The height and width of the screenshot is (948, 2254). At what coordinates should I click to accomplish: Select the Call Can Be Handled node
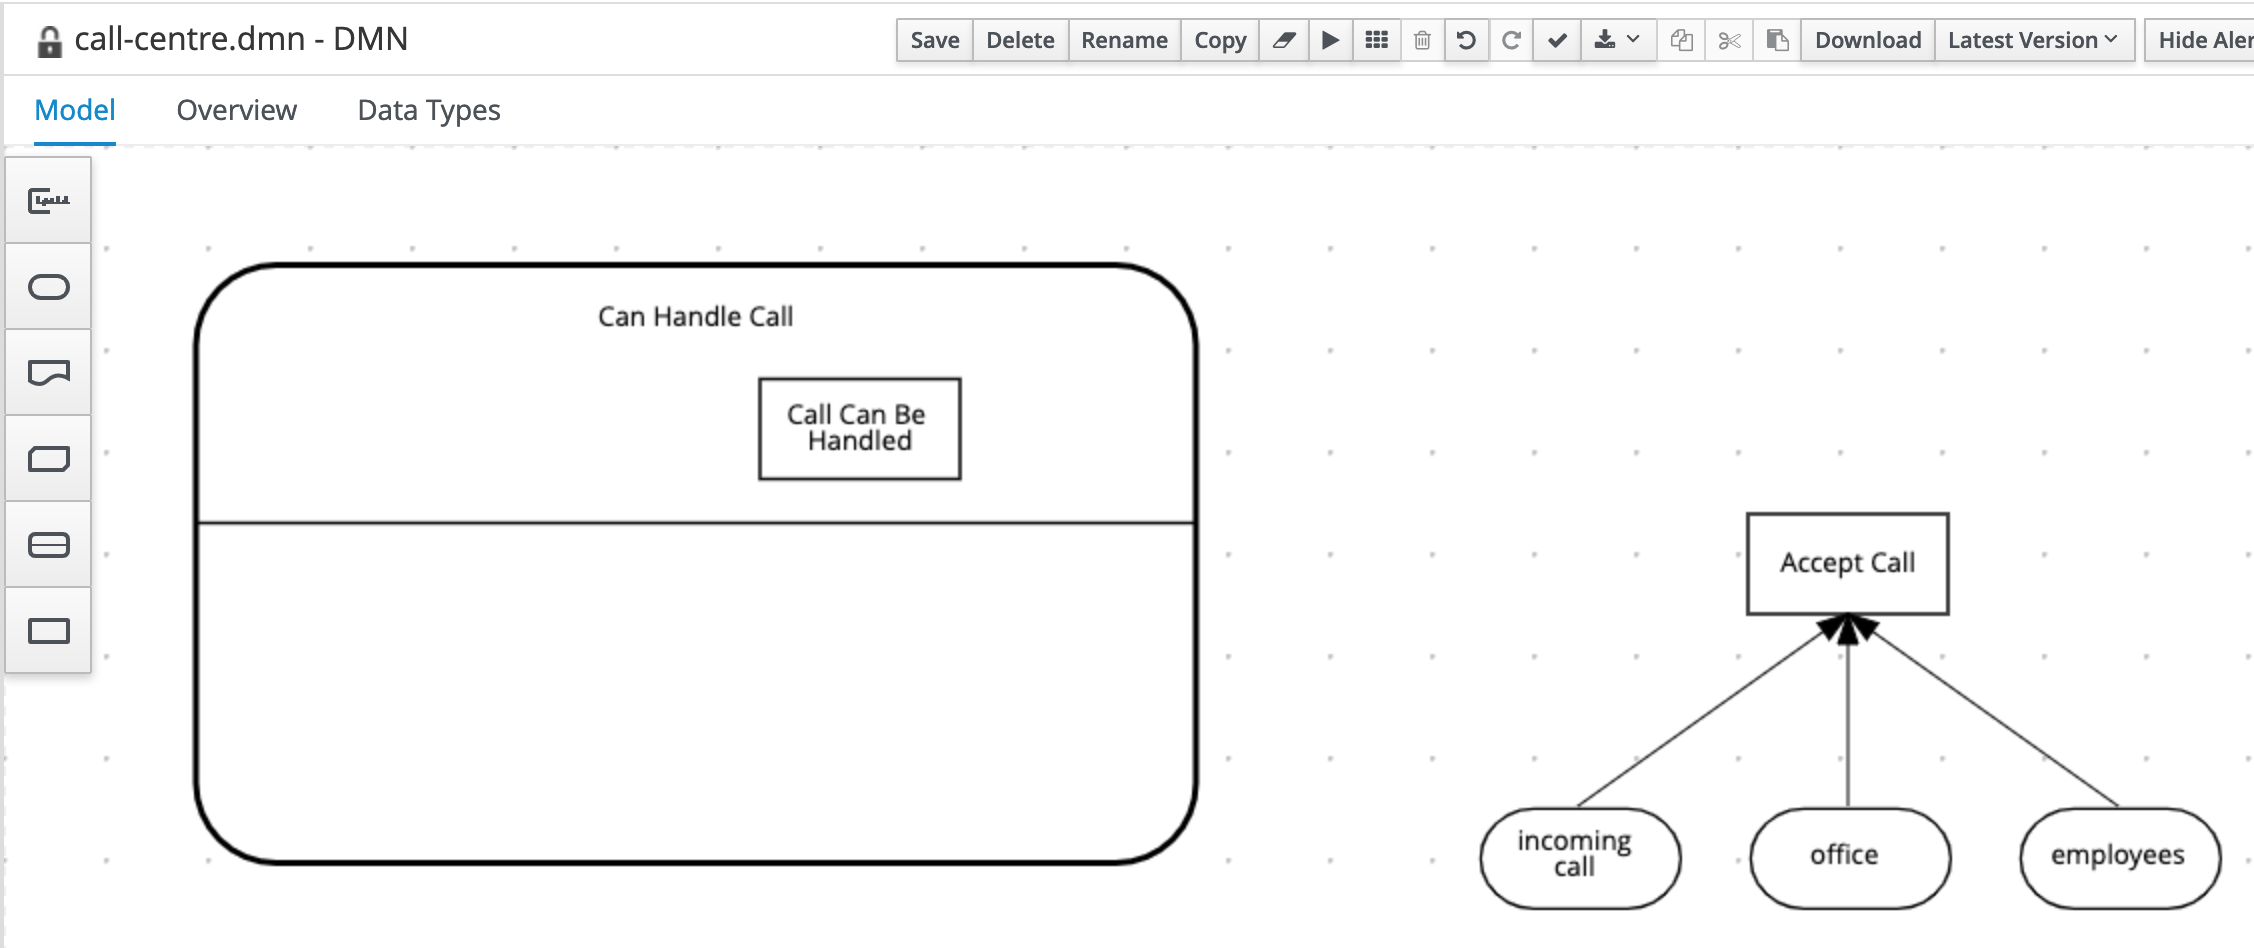point(860,429)
